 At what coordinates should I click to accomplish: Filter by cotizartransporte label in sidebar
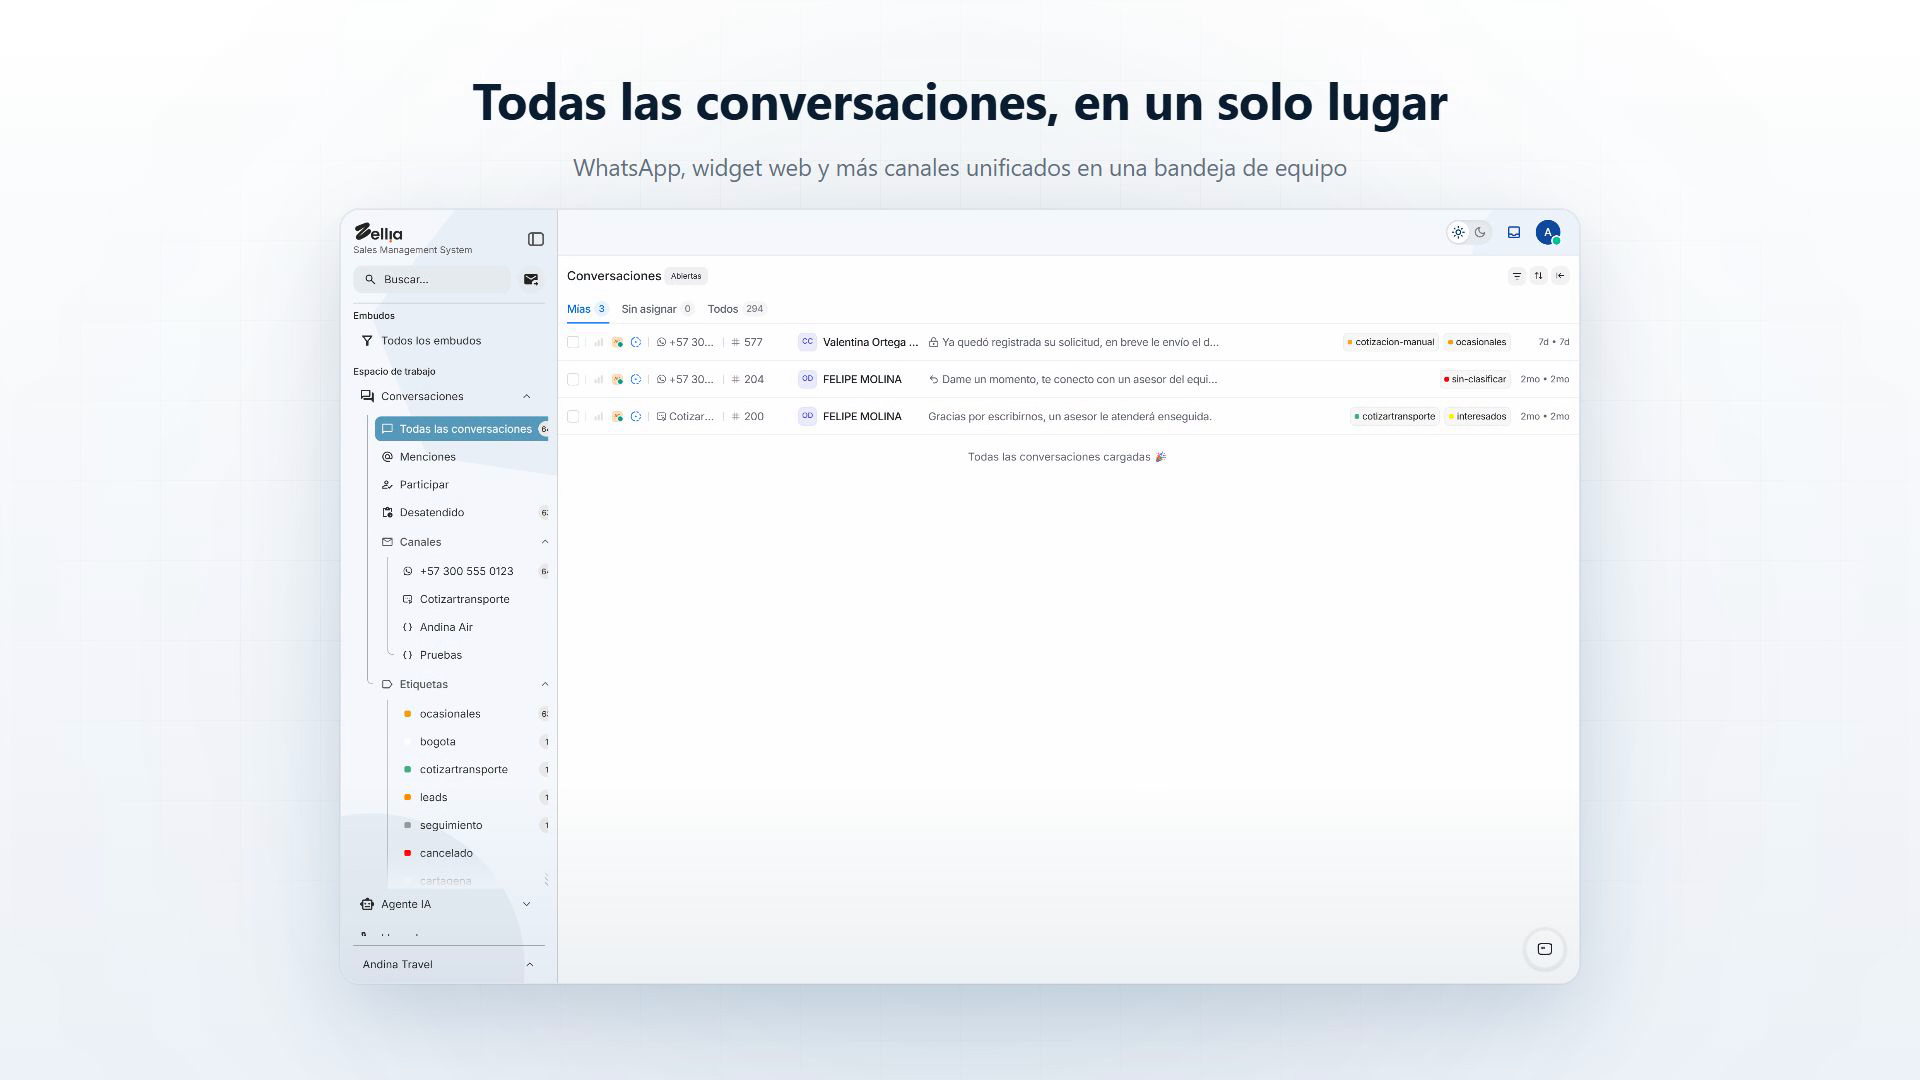[x=463, y=770]
